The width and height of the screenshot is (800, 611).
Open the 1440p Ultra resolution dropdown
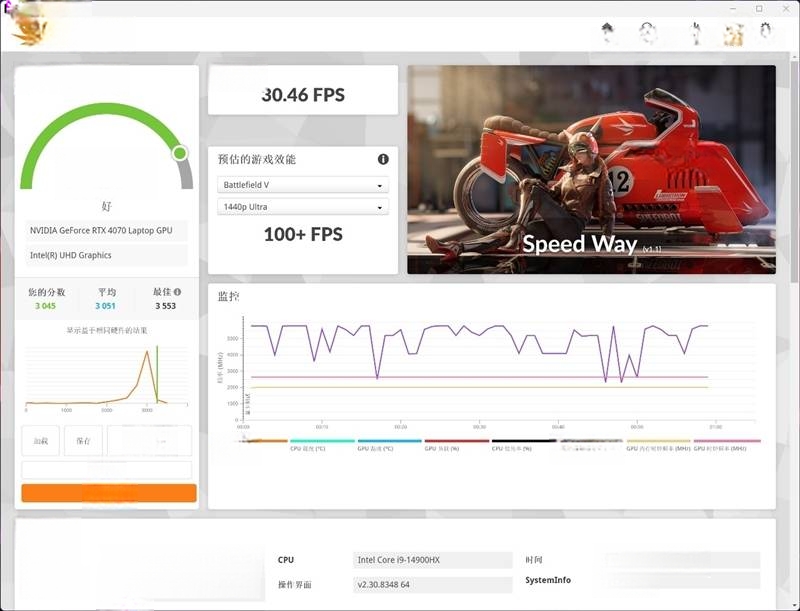tap(303, 207)
